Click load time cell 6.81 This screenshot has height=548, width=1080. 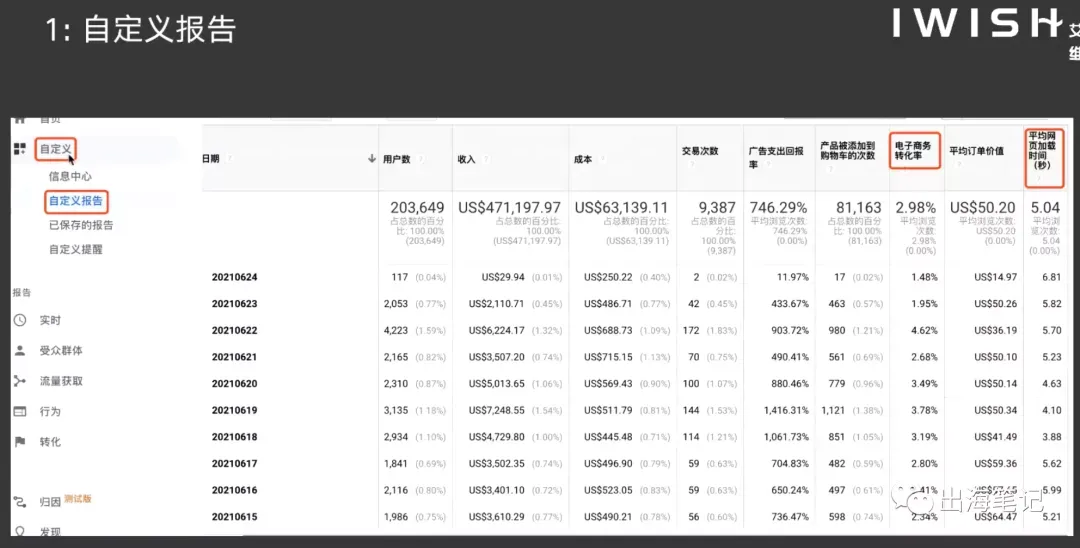(1052, 277)
